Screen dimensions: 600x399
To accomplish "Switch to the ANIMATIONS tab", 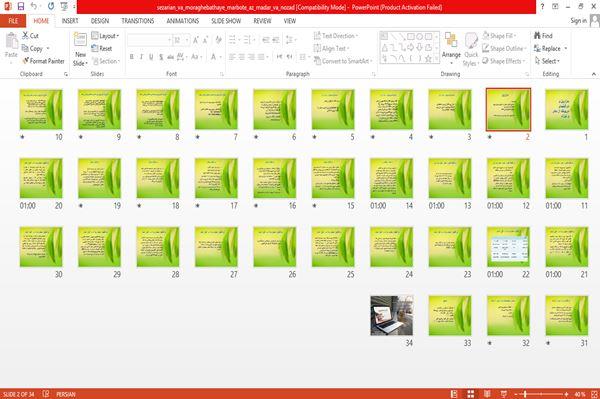I will click(x=183, y=21).
